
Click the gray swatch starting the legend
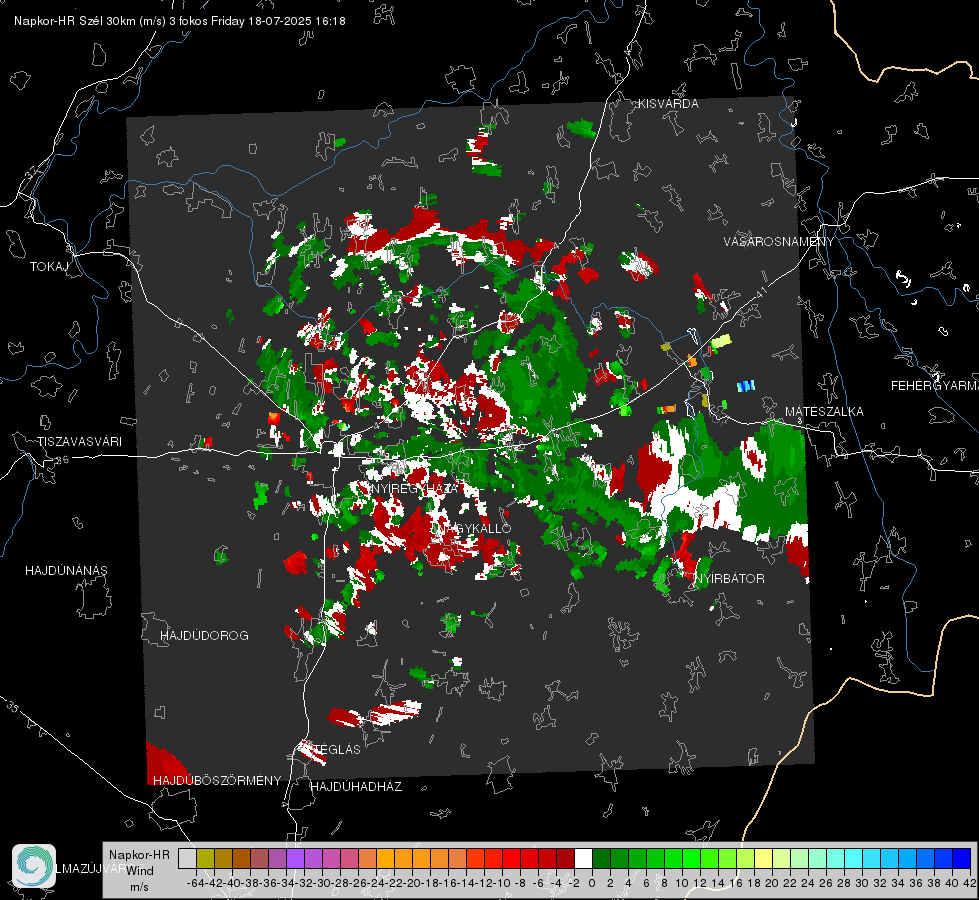click(x=187, y=858)
